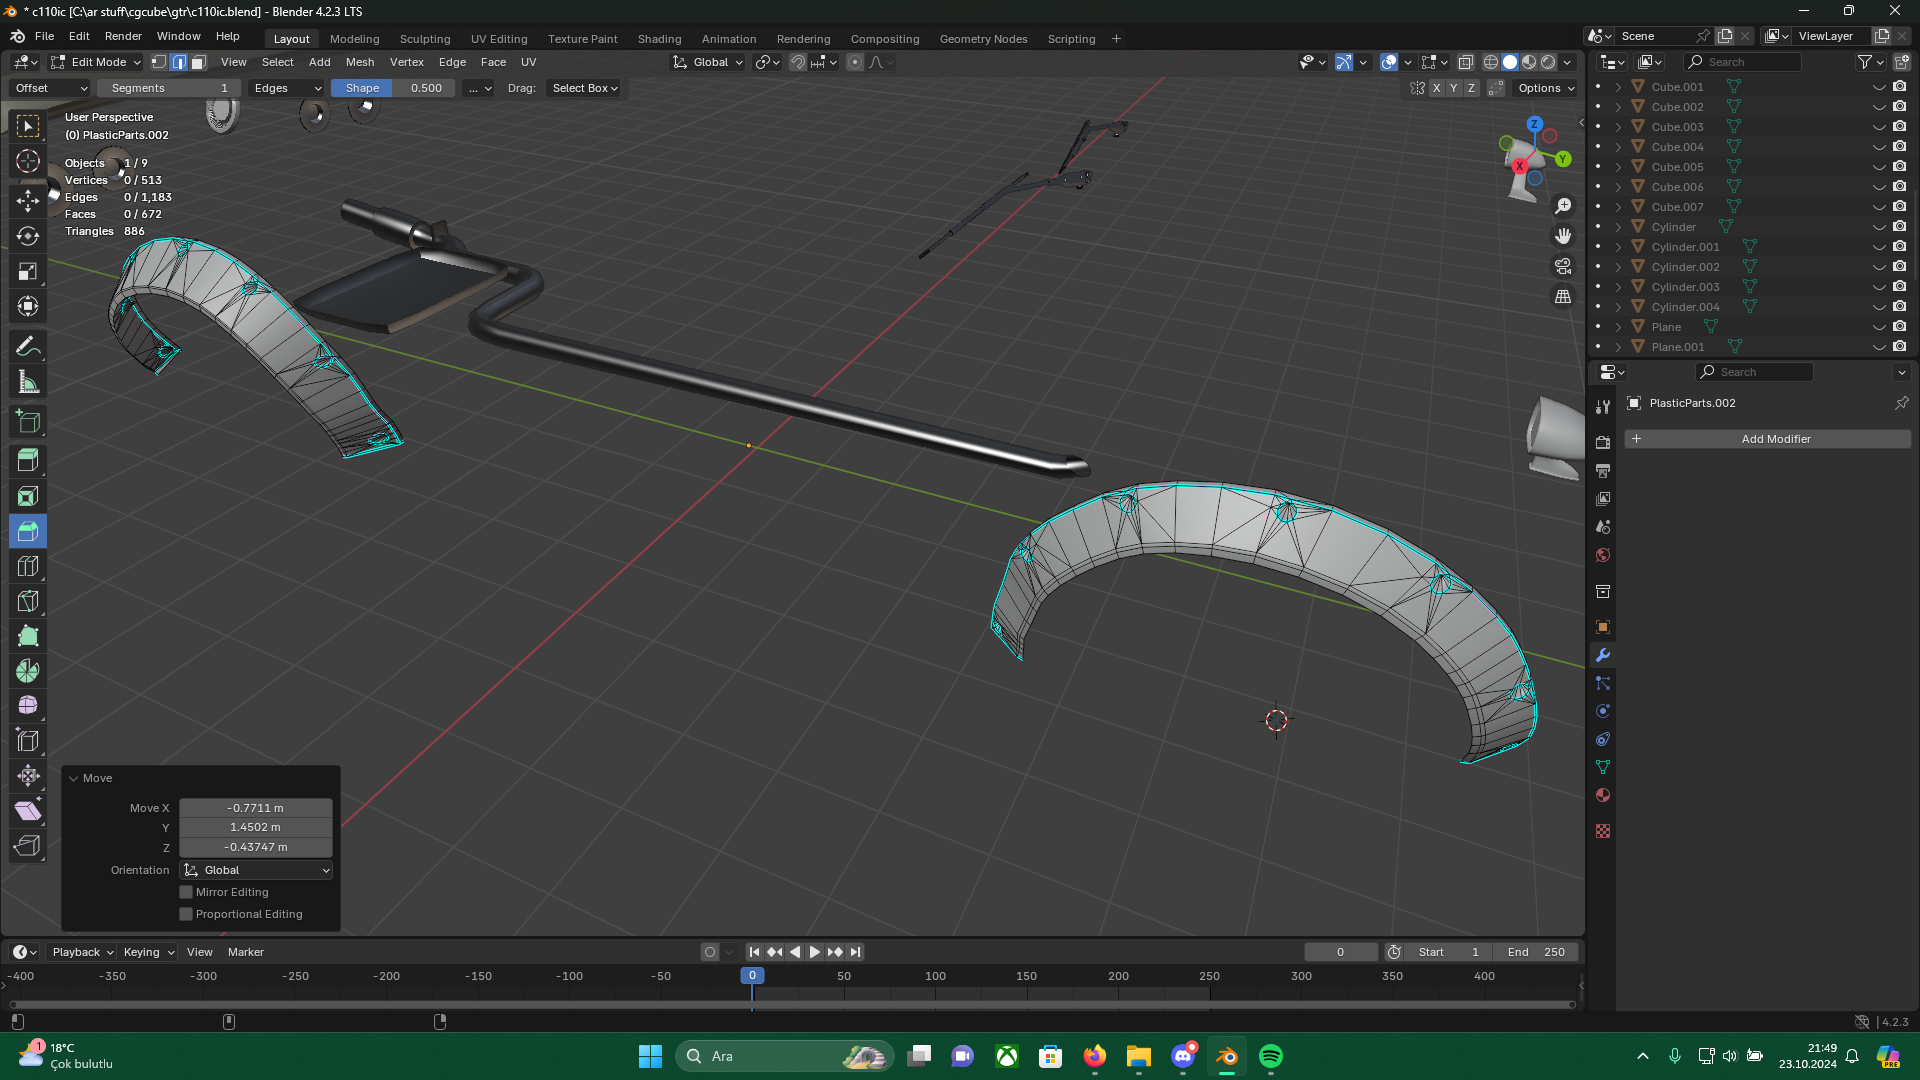Image resolution: width=1920 pixels, height=1080 pixels.
Task: Switch to face select mode
Action: pyautogui.click(x=199, y=62)
